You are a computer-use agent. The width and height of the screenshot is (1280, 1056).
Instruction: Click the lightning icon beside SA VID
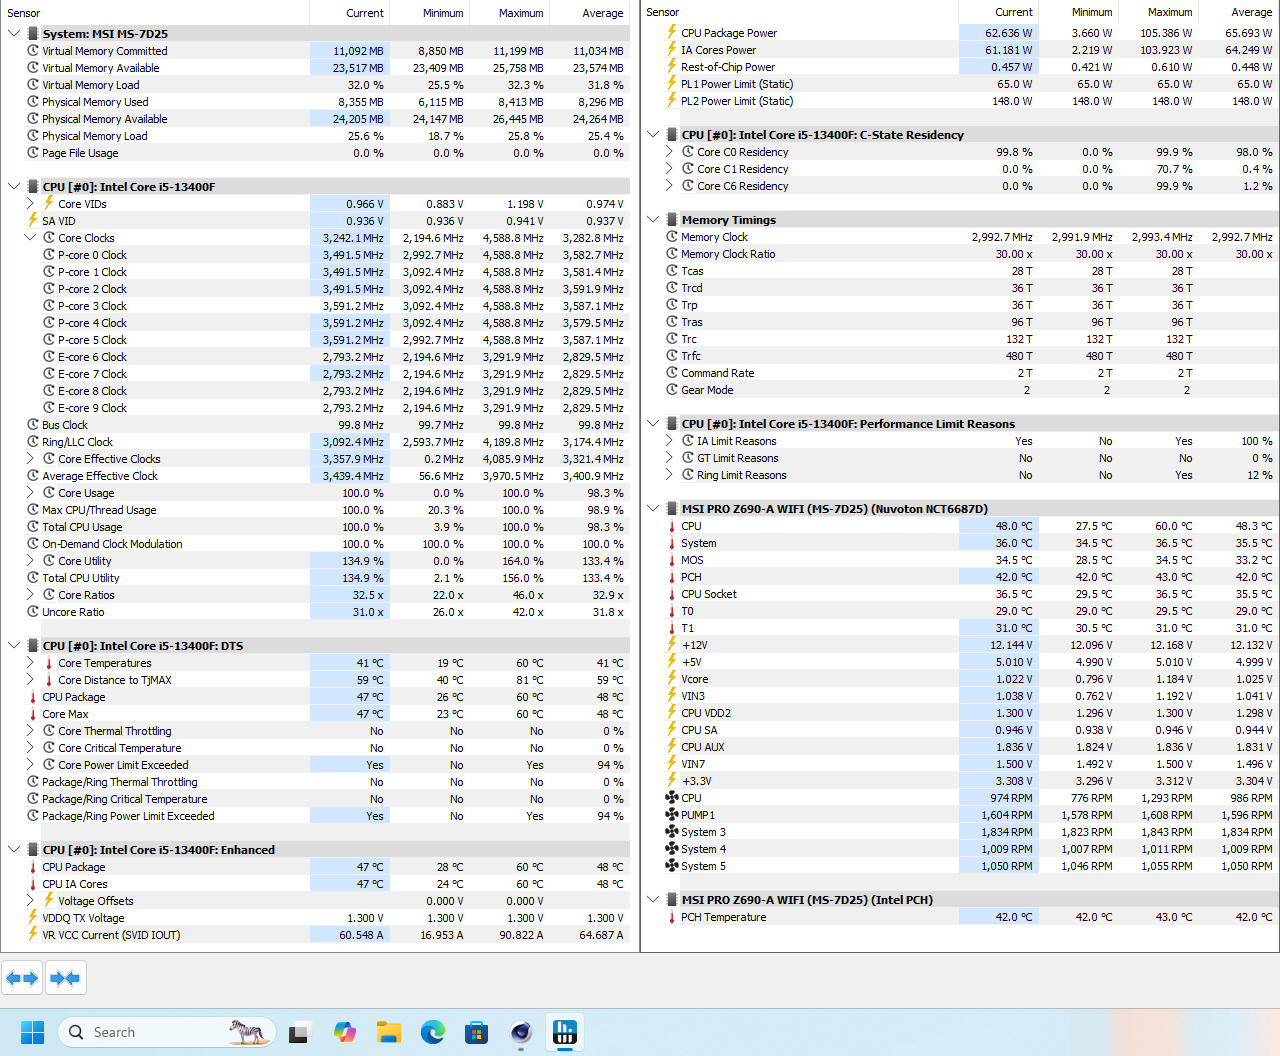coord(33,221)
